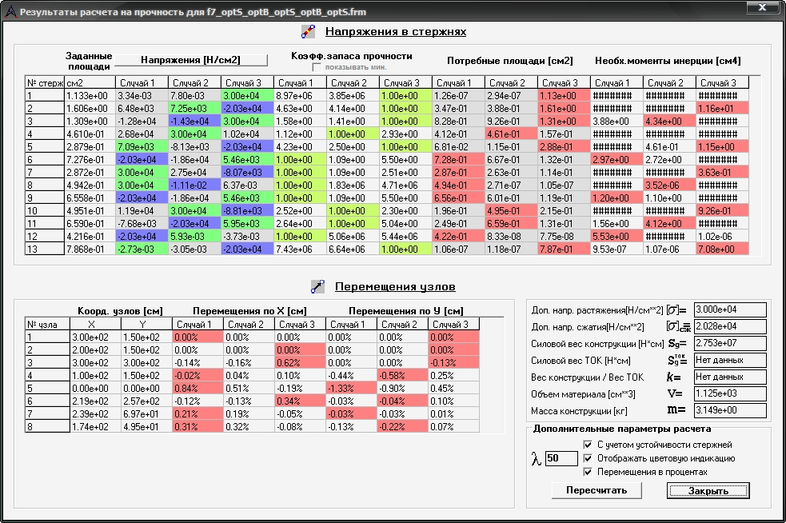Screen dimensions: 786x523
Task: Click the structural force weight field 2.753e+07
Action: 730,343
